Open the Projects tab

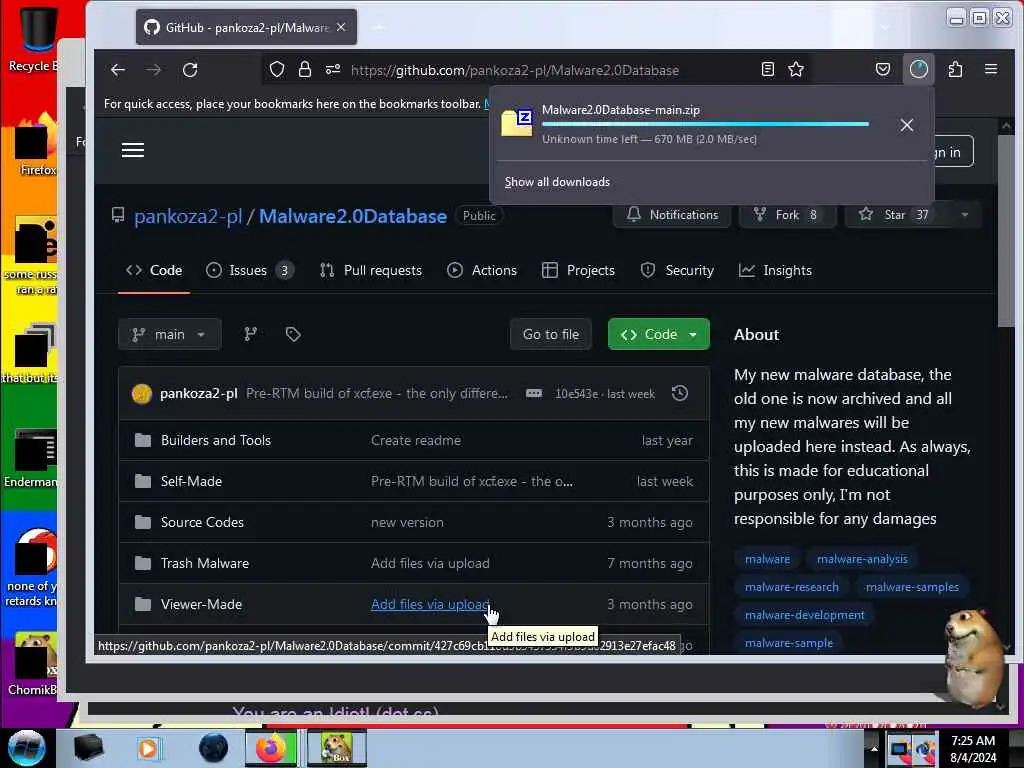click(579, 270)
